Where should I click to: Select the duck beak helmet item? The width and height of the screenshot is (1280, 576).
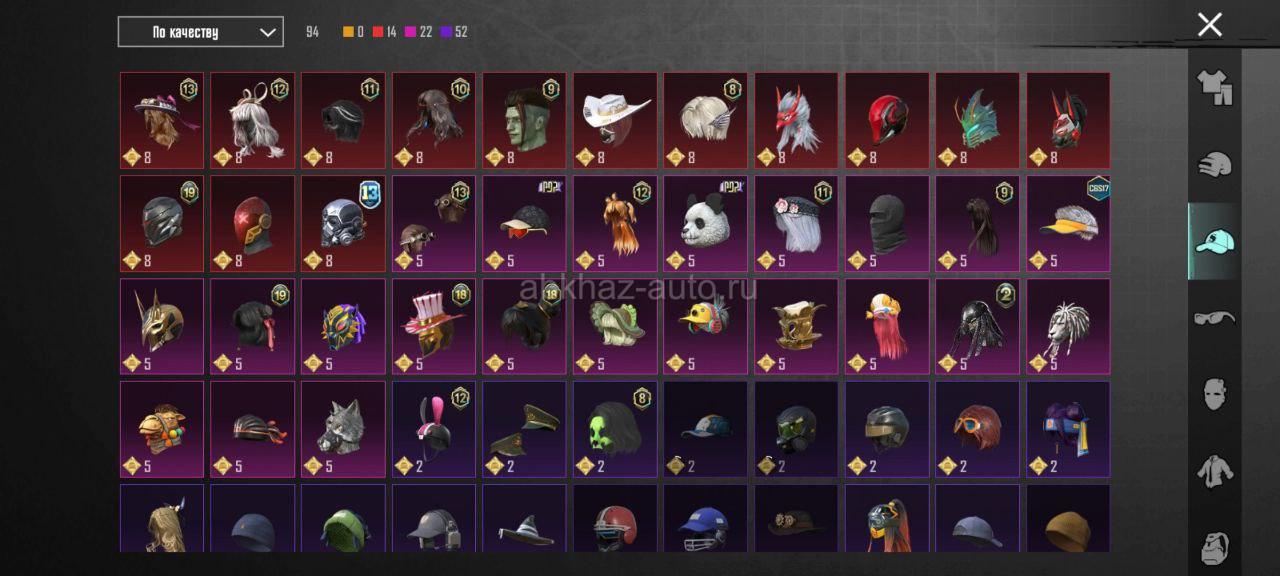pyautogui.click(x=705, y=325)
